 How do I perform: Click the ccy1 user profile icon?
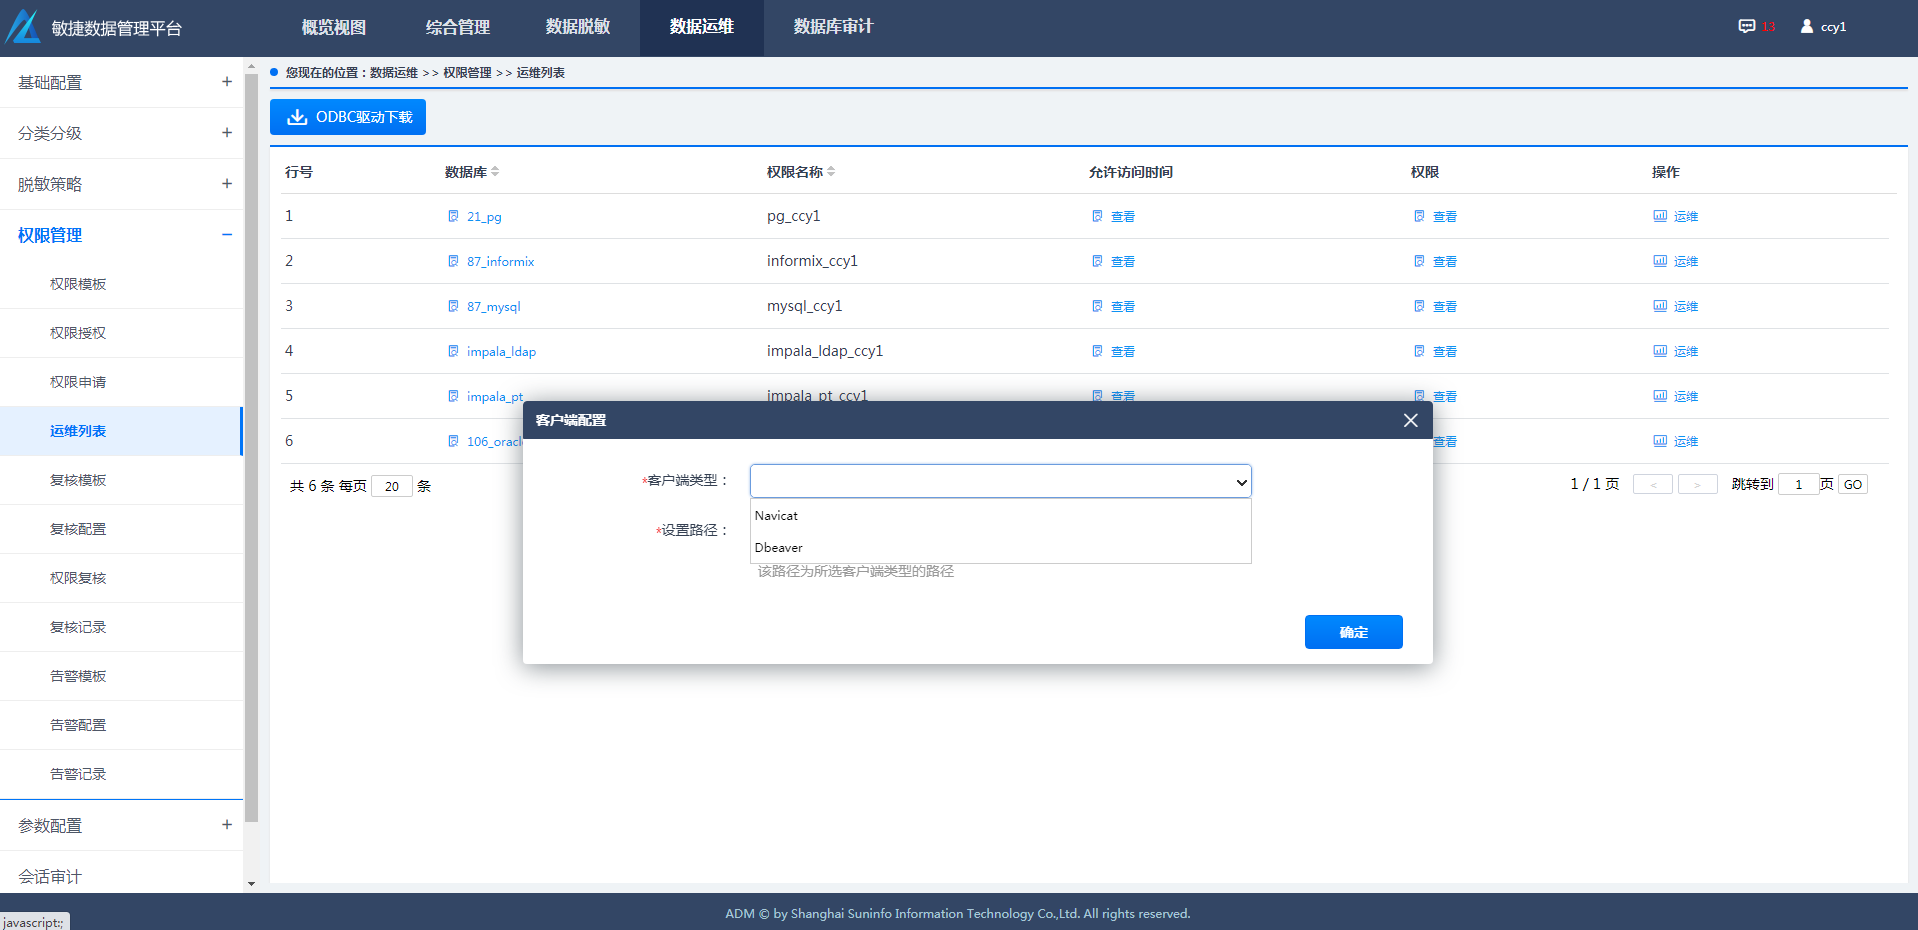click(1806, 27)
